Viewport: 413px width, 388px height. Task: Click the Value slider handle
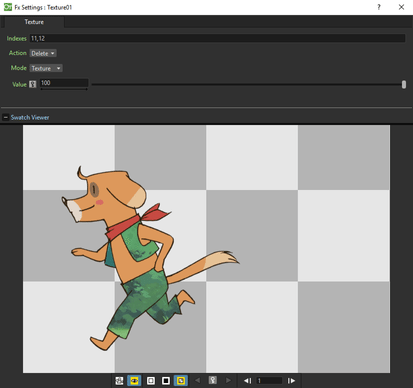[404, 84]
